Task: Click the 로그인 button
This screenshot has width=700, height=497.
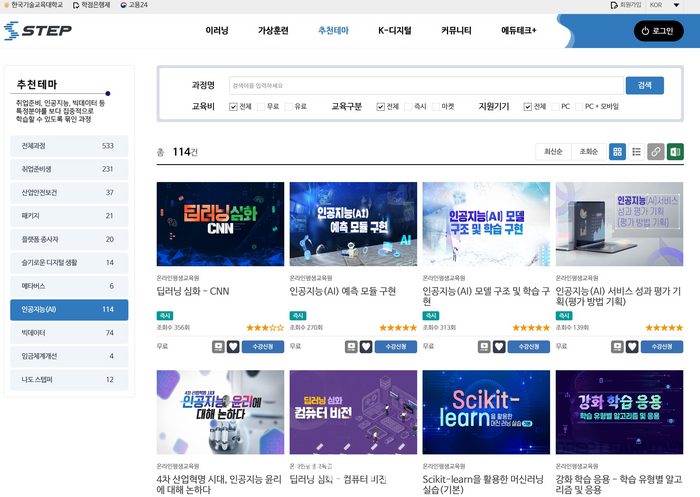Action: [658, 31]
